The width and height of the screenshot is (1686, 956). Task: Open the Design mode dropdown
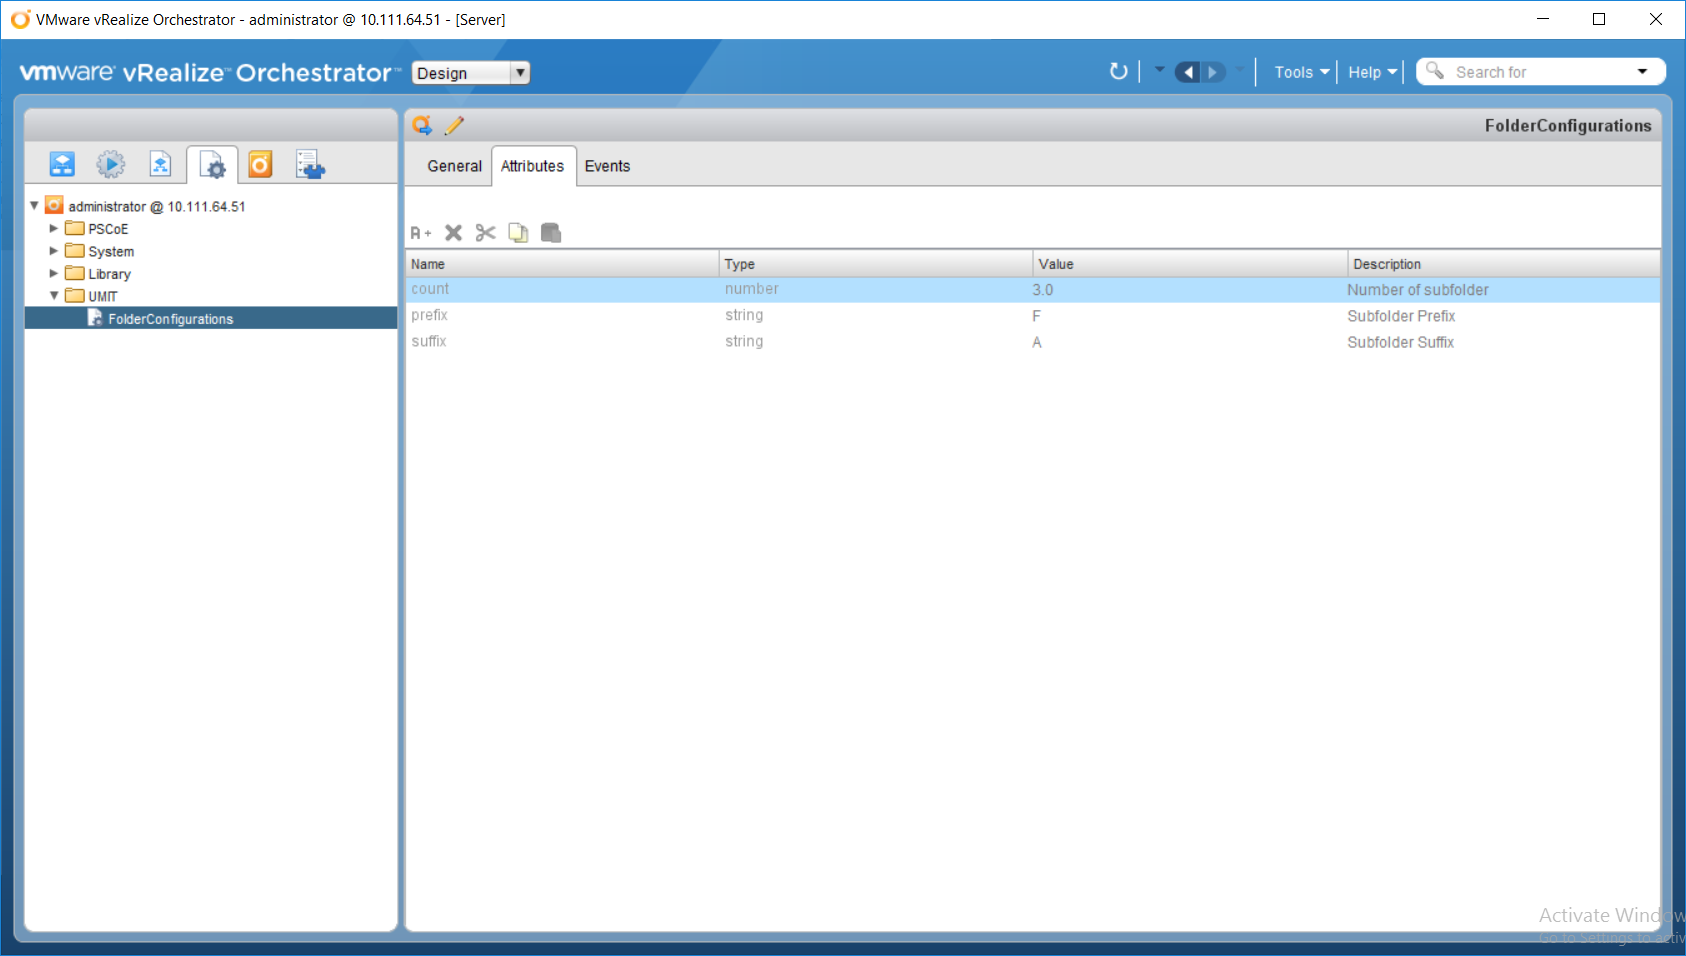tap(470, 73)
